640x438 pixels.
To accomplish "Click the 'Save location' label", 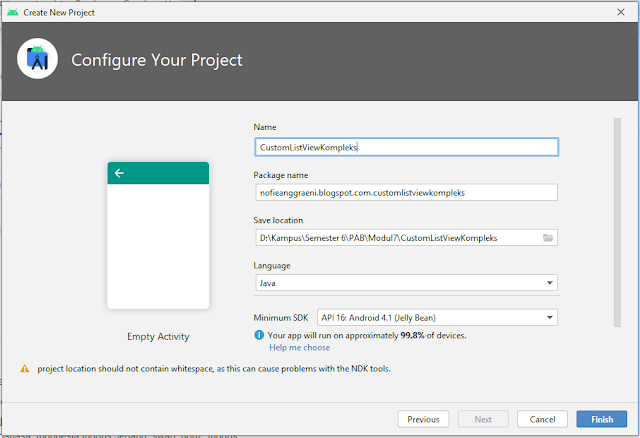I will (278, 220).
